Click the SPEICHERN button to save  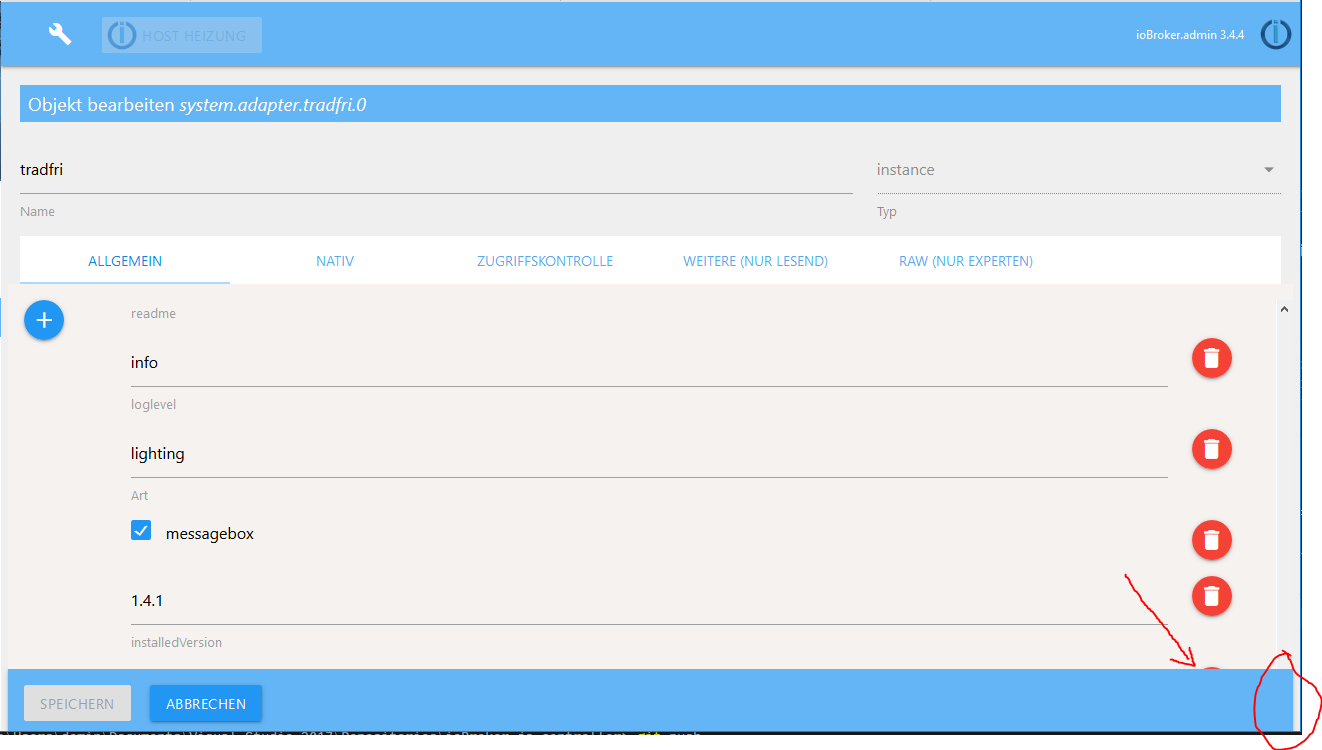(77, 703)
